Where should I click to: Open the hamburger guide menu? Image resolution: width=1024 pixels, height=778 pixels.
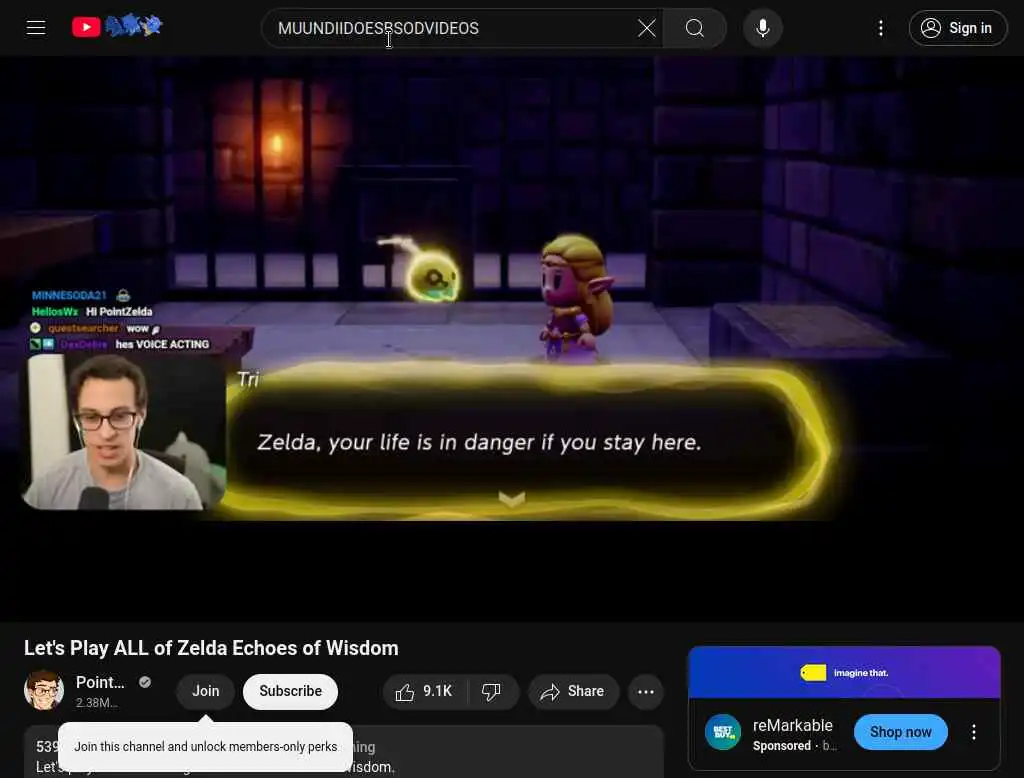click(x=36, y=27)
